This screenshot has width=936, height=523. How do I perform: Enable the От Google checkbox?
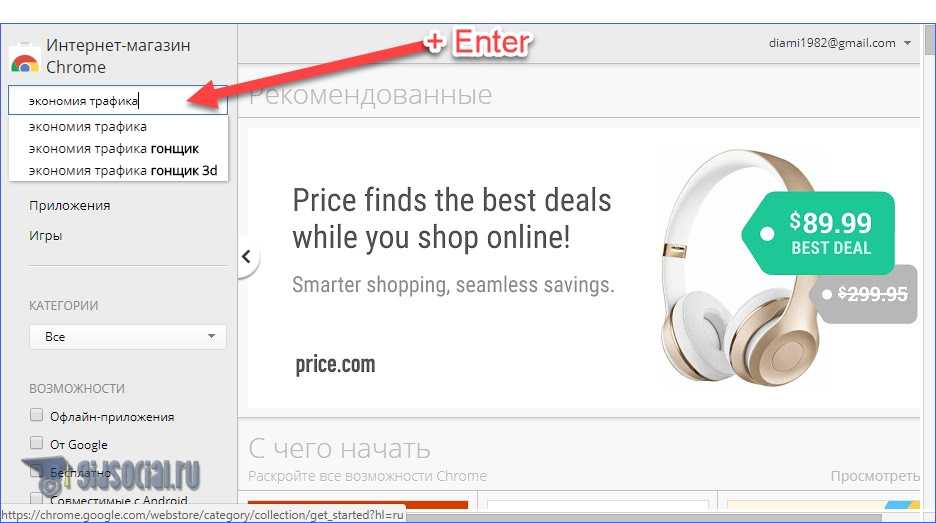36,443
